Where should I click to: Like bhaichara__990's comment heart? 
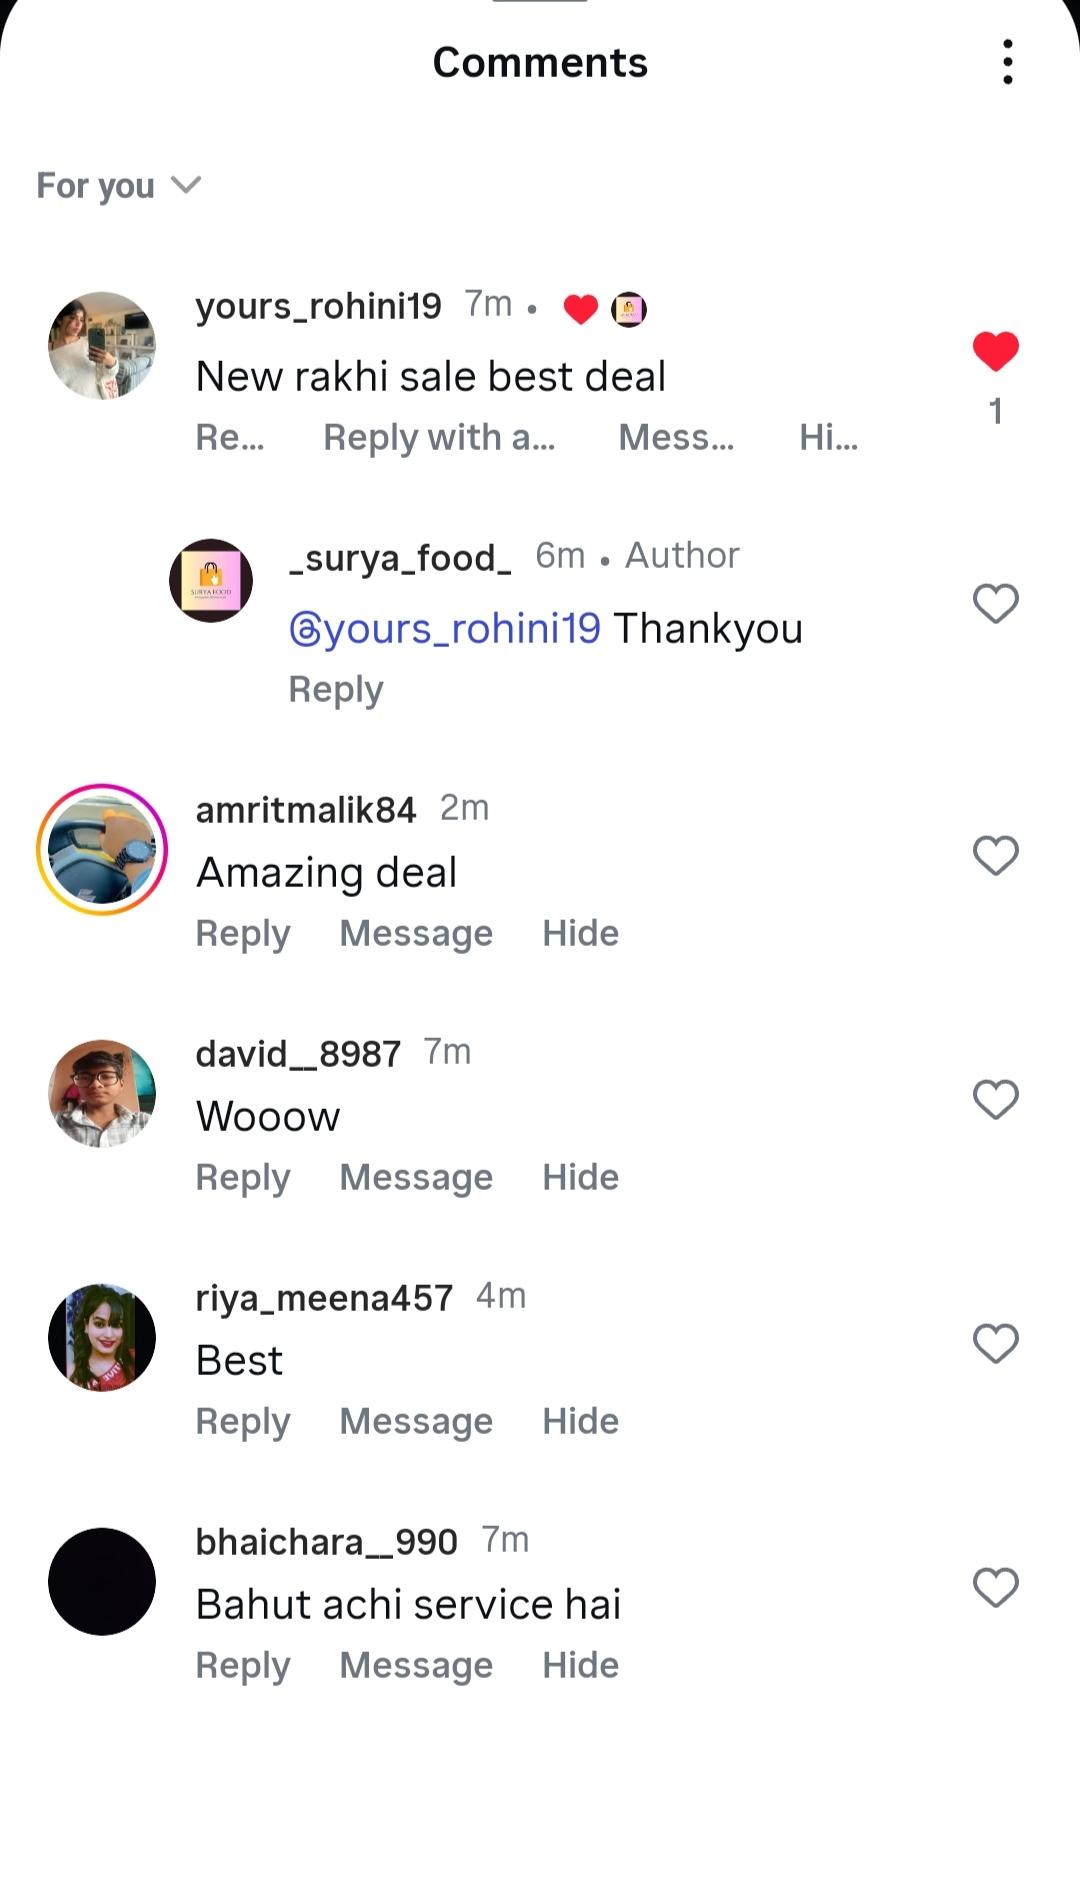point(995,1587)
